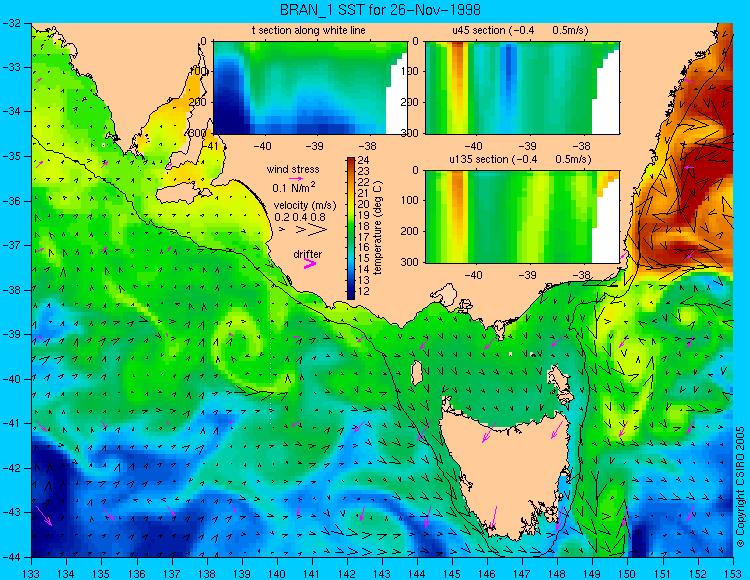Click the "drifter" legend label

click(308, 254)
